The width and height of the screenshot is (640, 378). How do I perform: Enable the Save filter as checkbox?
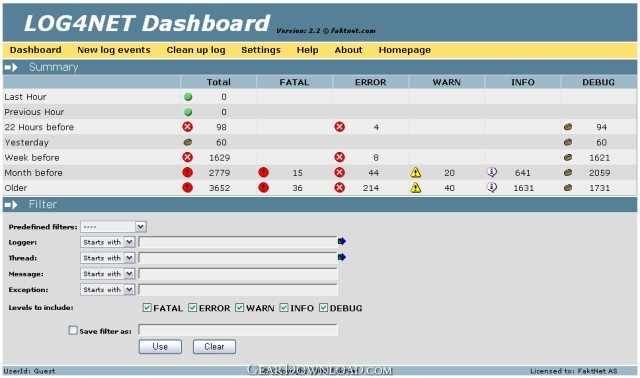pos(73,330)
